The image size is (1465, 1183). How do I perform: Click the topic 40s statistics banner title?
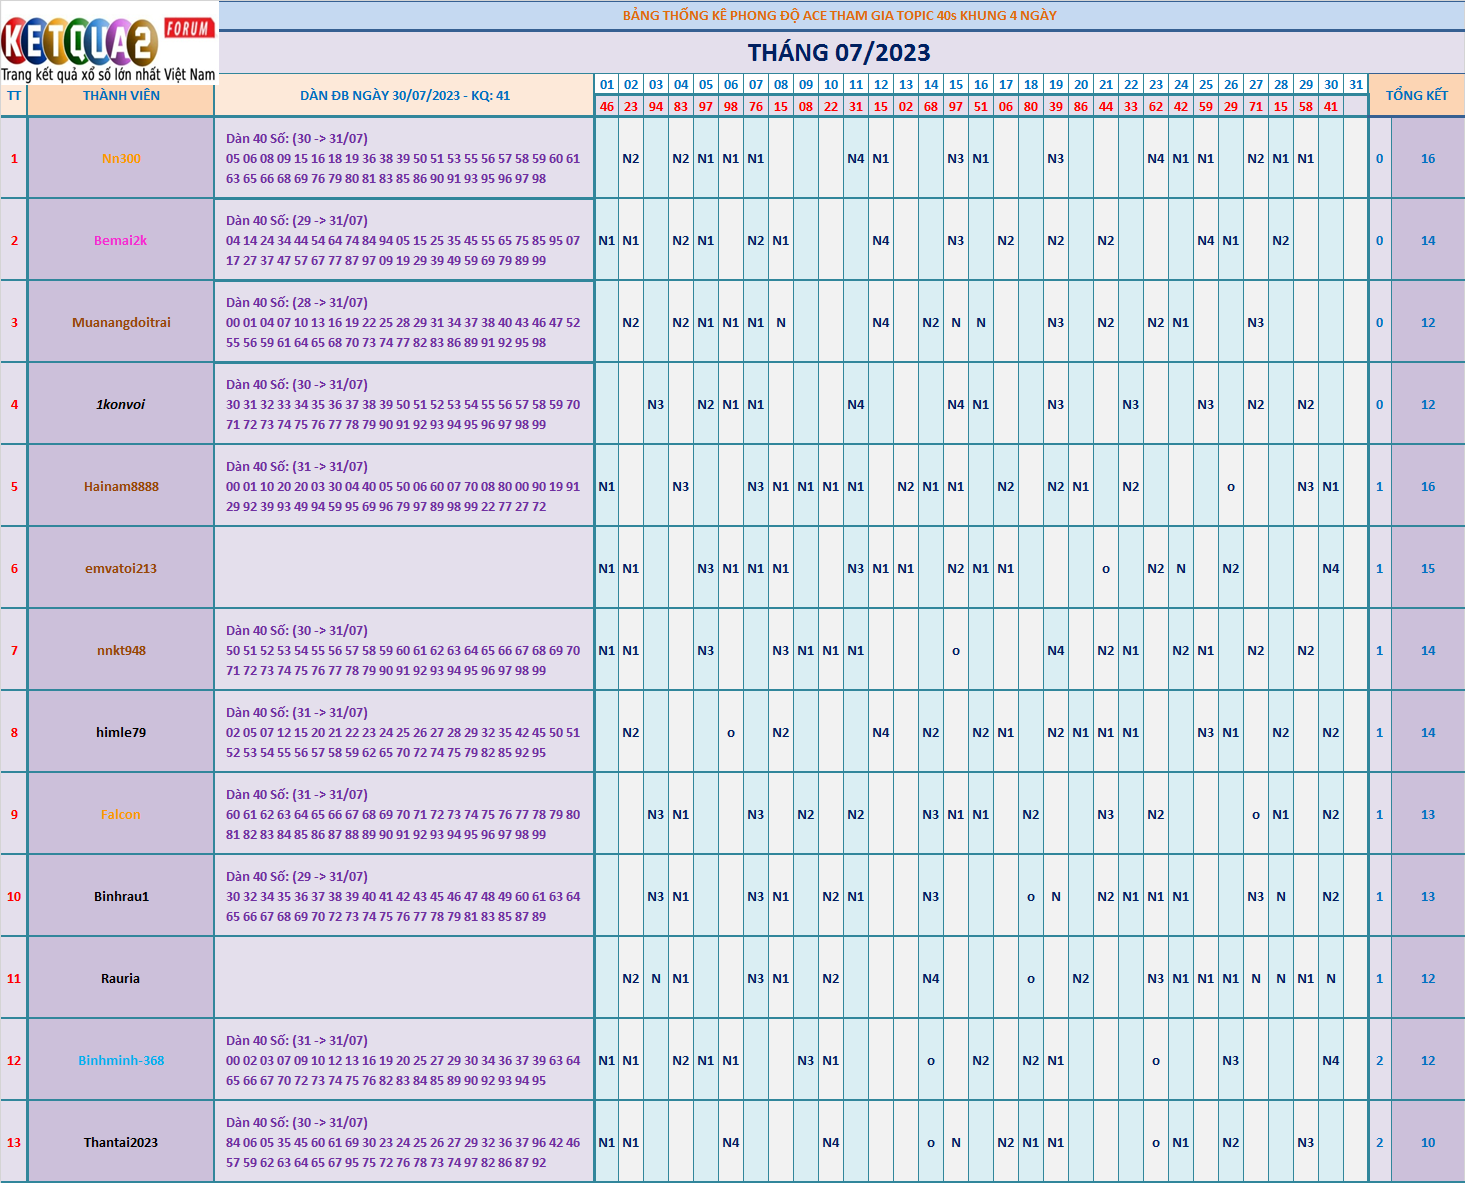pos(840,16)
